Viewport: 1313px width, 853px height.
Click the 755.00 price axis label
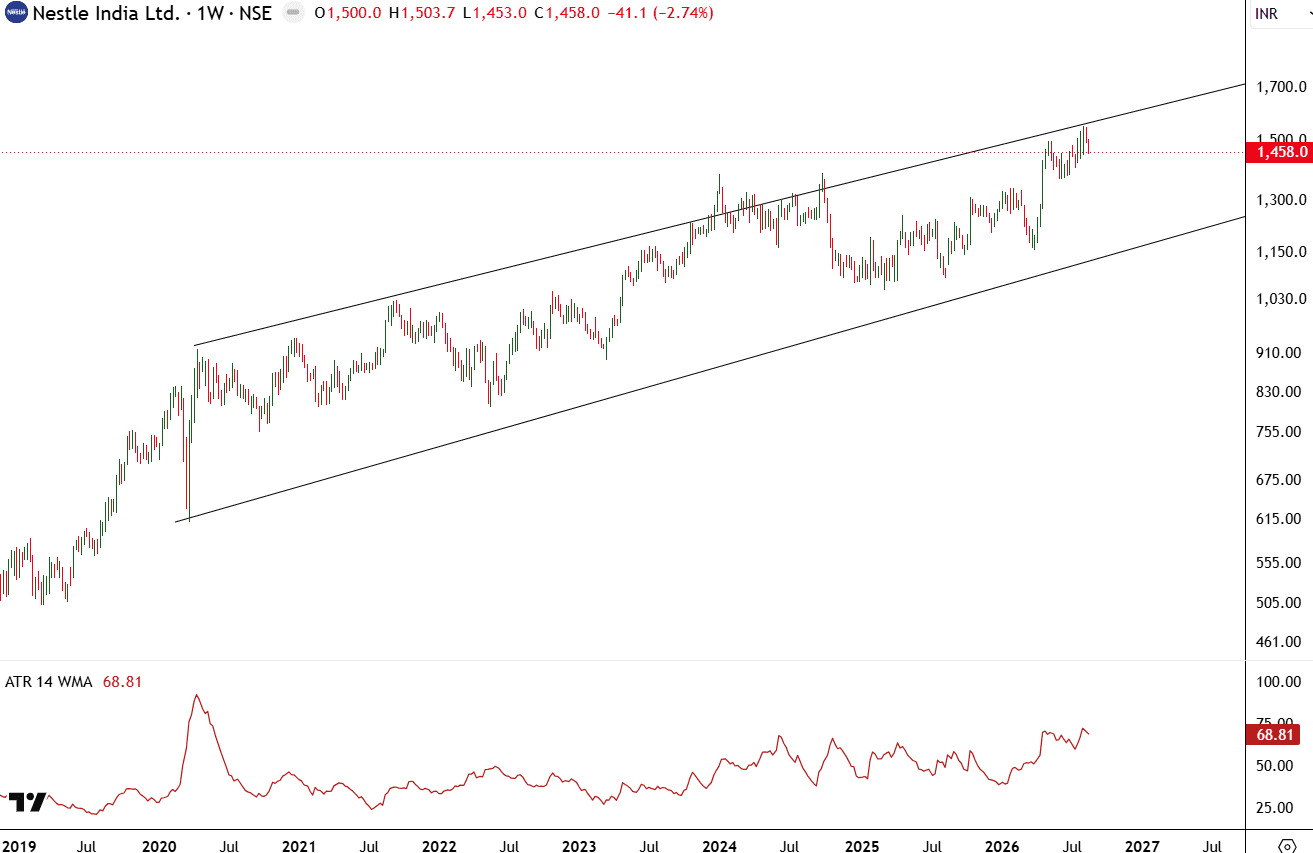(1280, 432)
